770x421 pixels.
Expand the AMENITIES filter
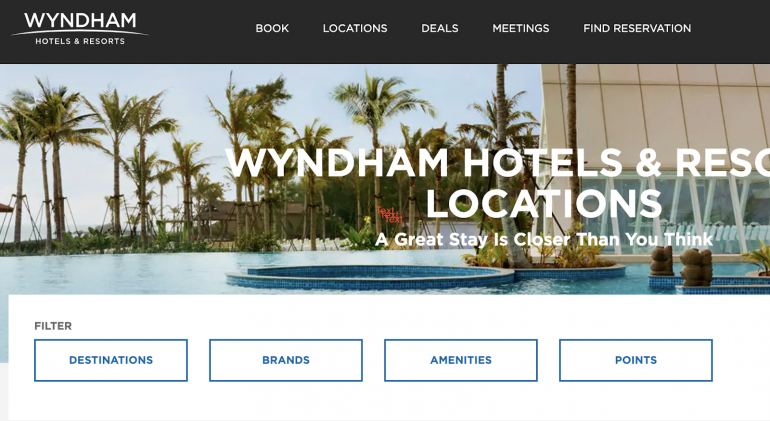point(461,360)
